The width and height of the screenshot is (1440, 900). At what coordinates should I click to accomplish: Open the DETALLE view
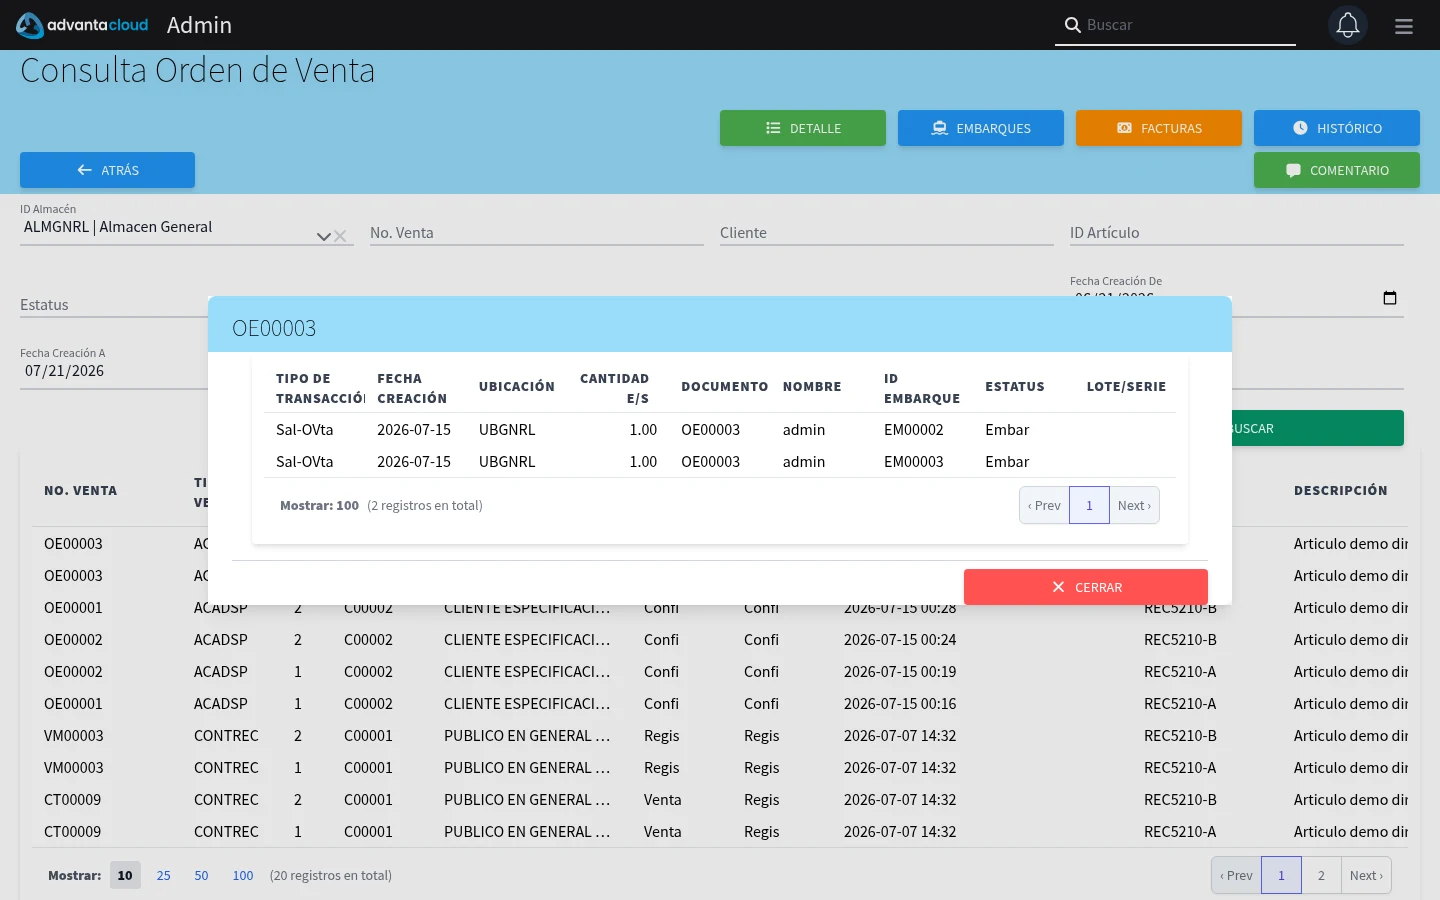coord(803,128)
